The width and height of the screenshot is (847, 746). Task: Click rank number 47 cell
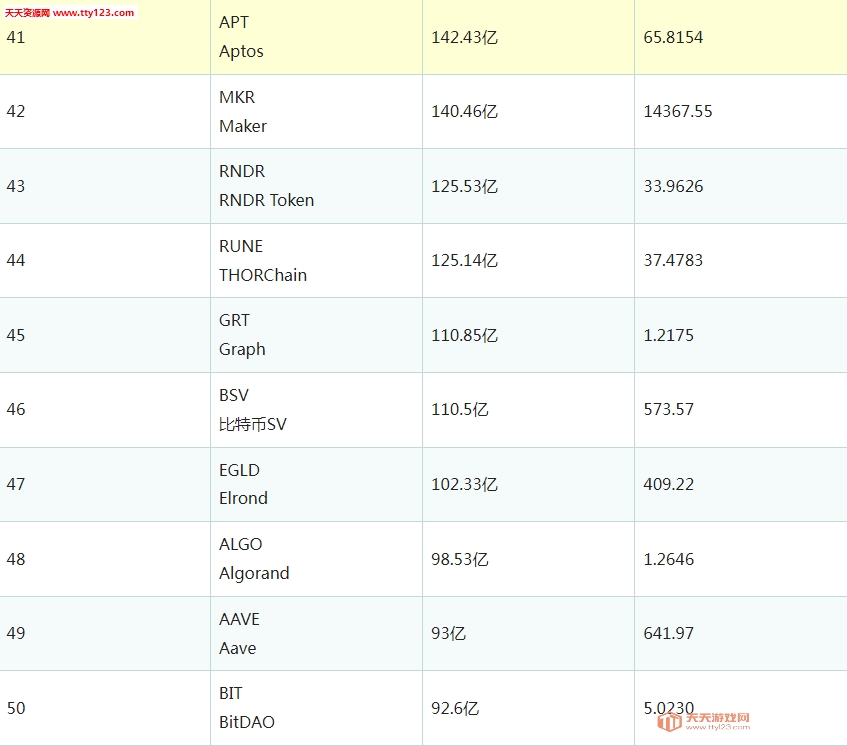coord(105,484)
